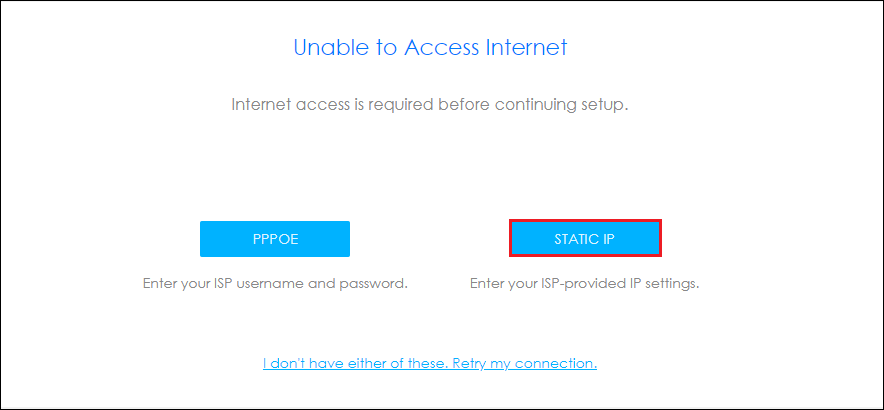Select the STATIC IP button
Viewport: 884px width, 410px height.
(x=585, y=239)
